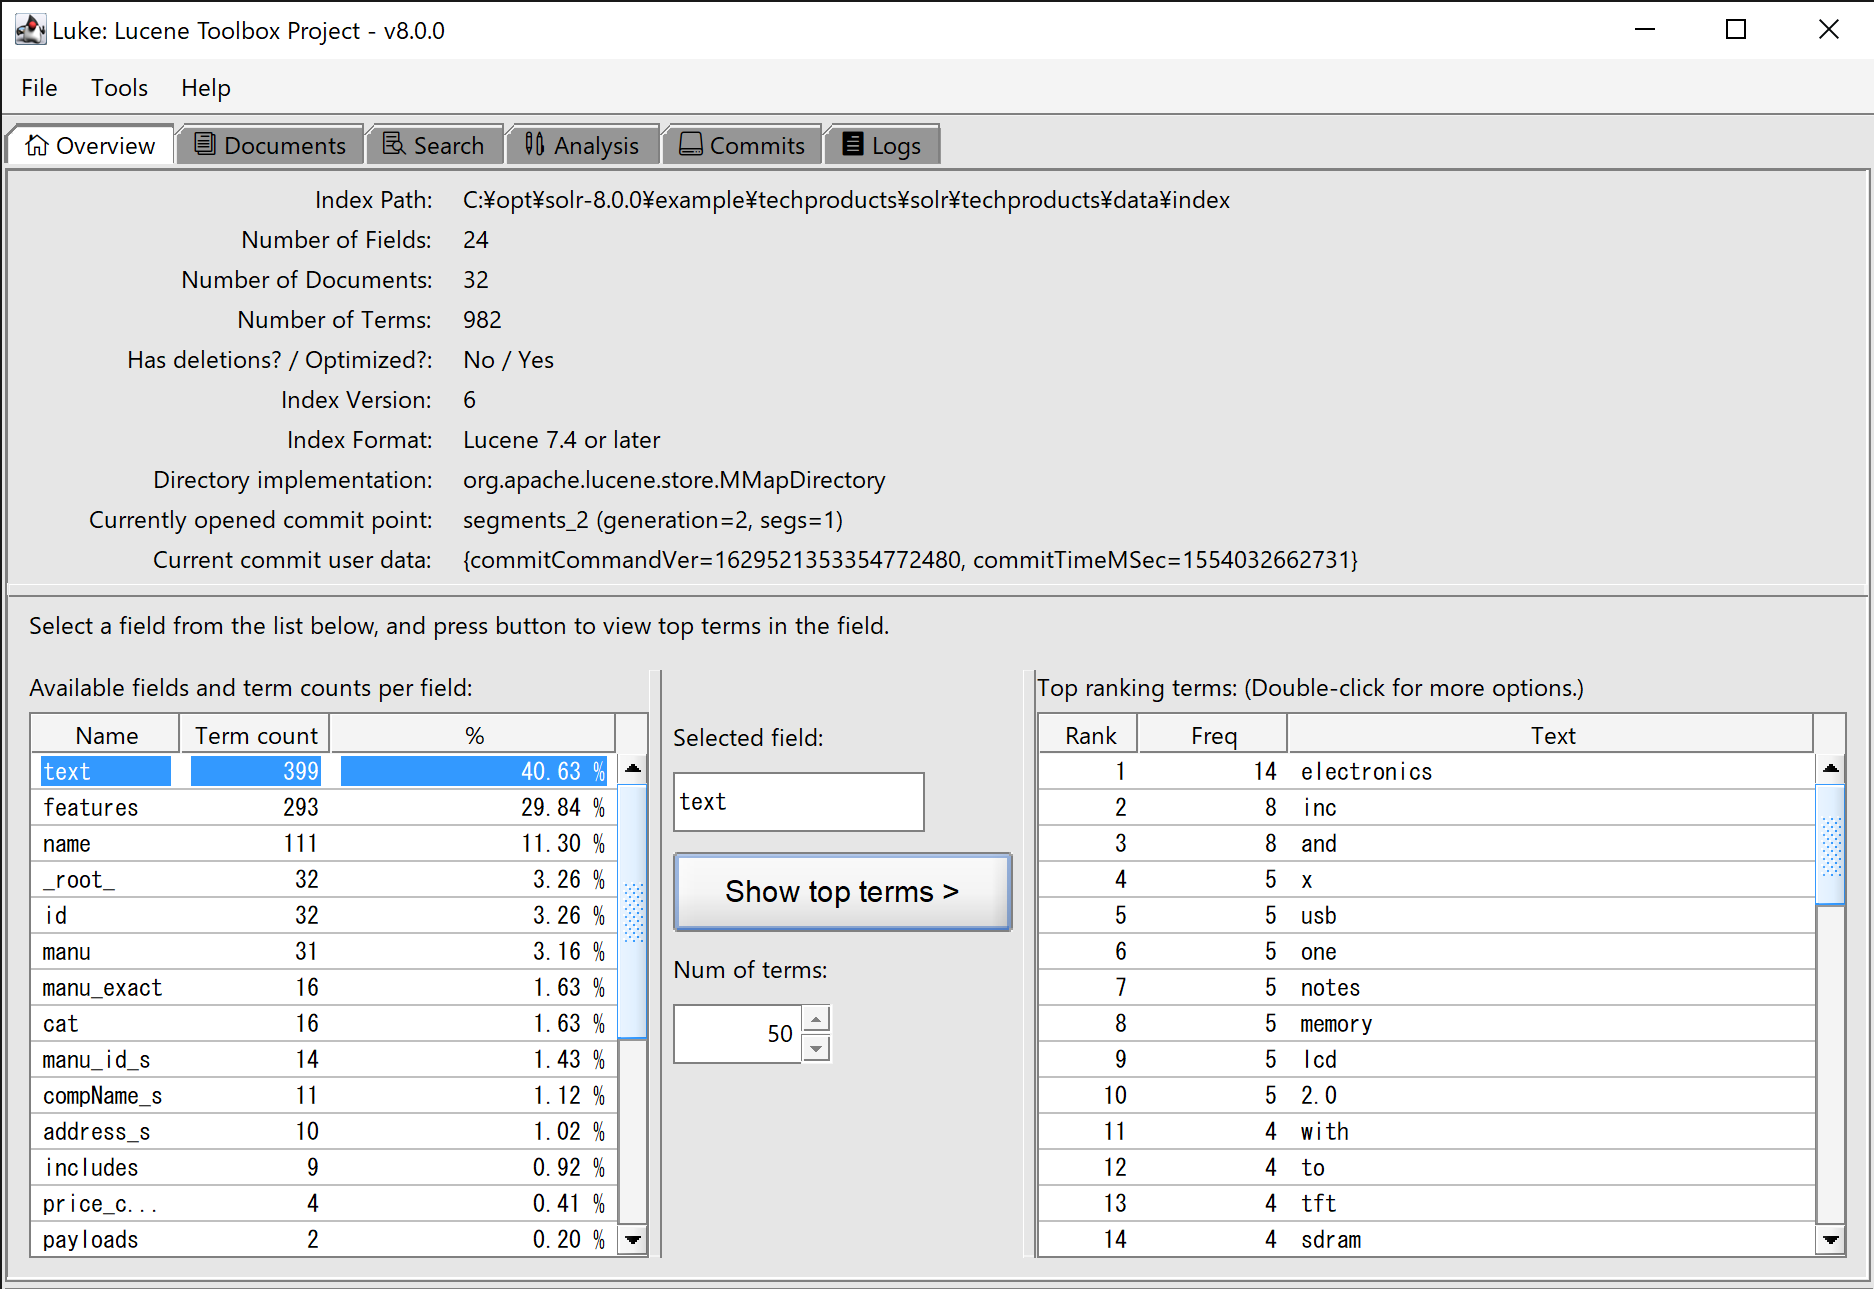
Task: Select the Overview tab
Action: 91,145
